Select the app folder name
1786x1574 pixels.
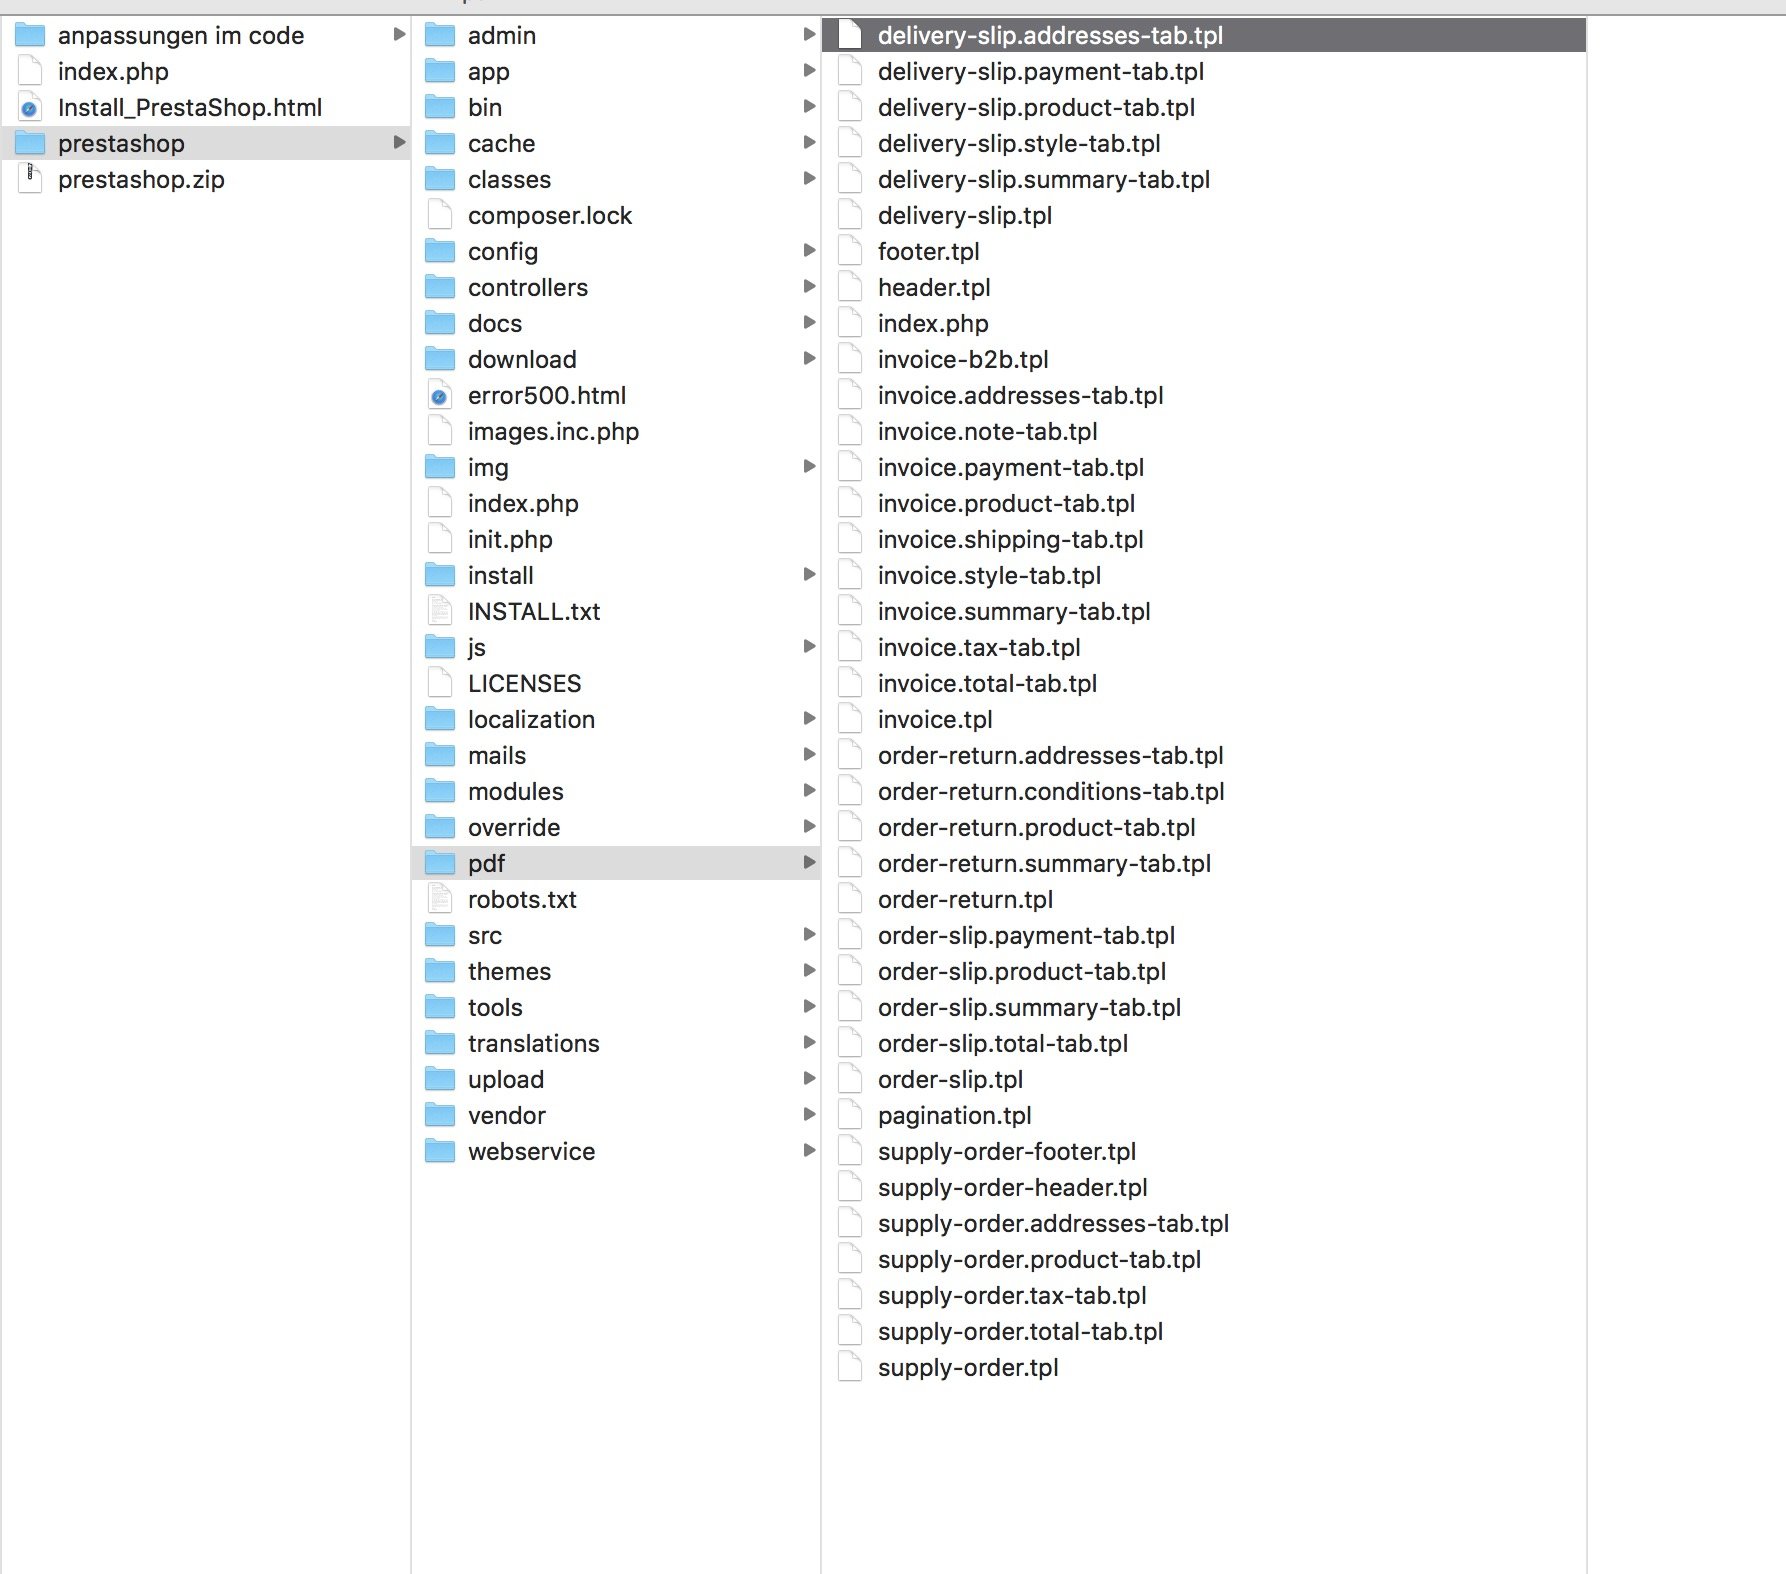point(489,72)
